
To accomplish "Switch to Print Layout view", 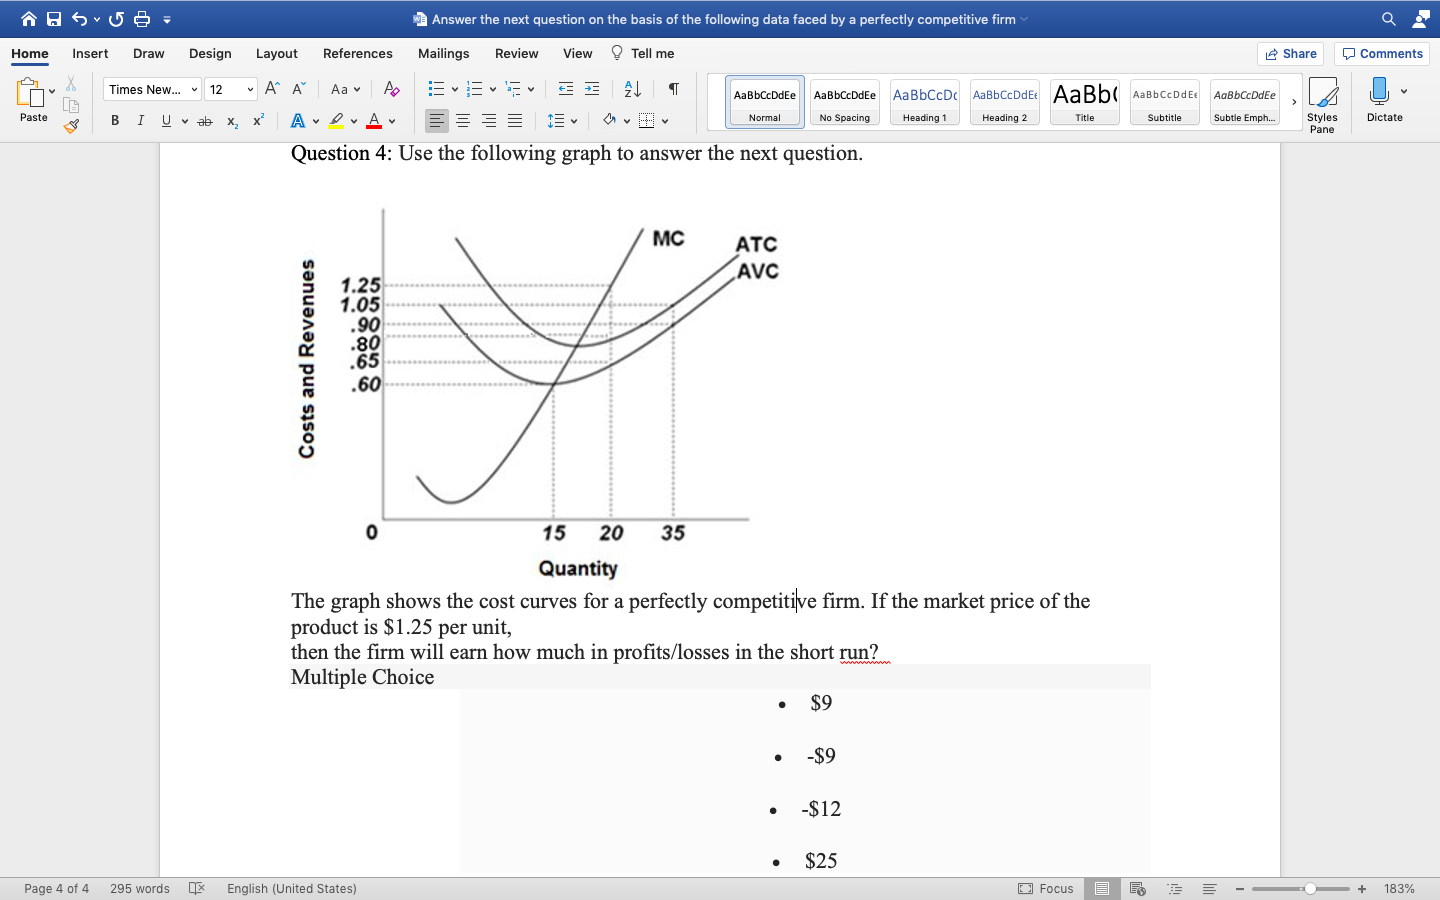I will tap(1101, 888).
